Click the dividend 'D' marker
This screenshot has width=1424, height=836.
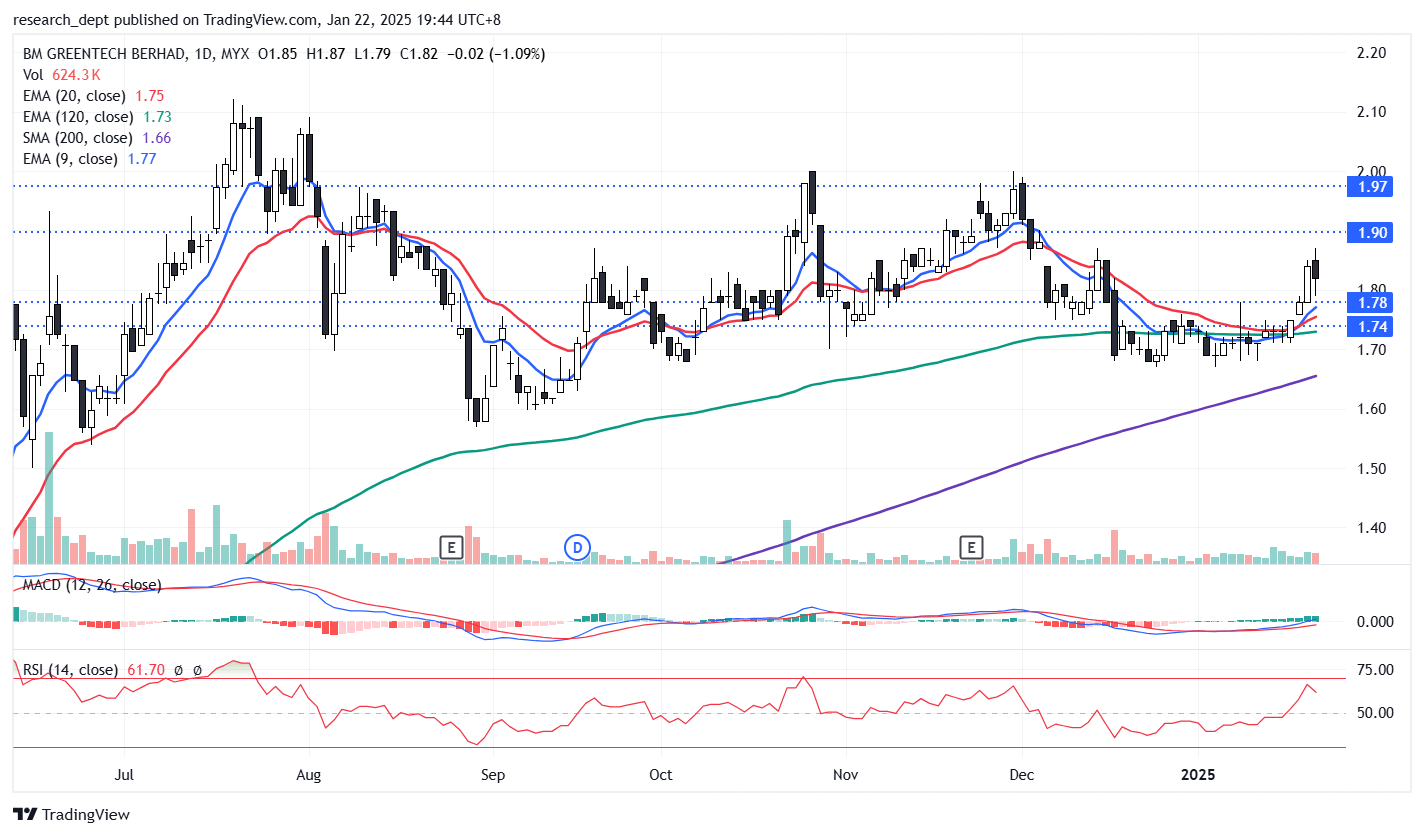pyautogui.click(x=576, y=547)
